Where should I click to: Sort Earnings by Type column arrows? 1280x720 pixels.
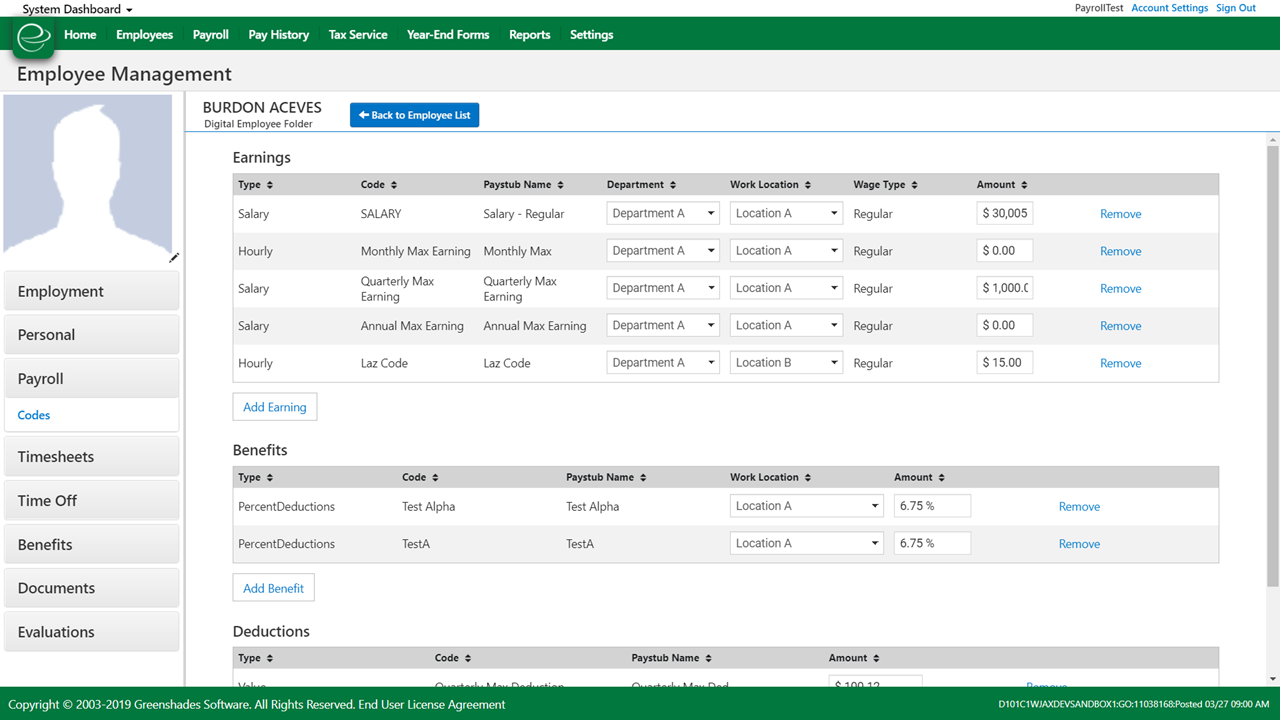pos(270,185)
